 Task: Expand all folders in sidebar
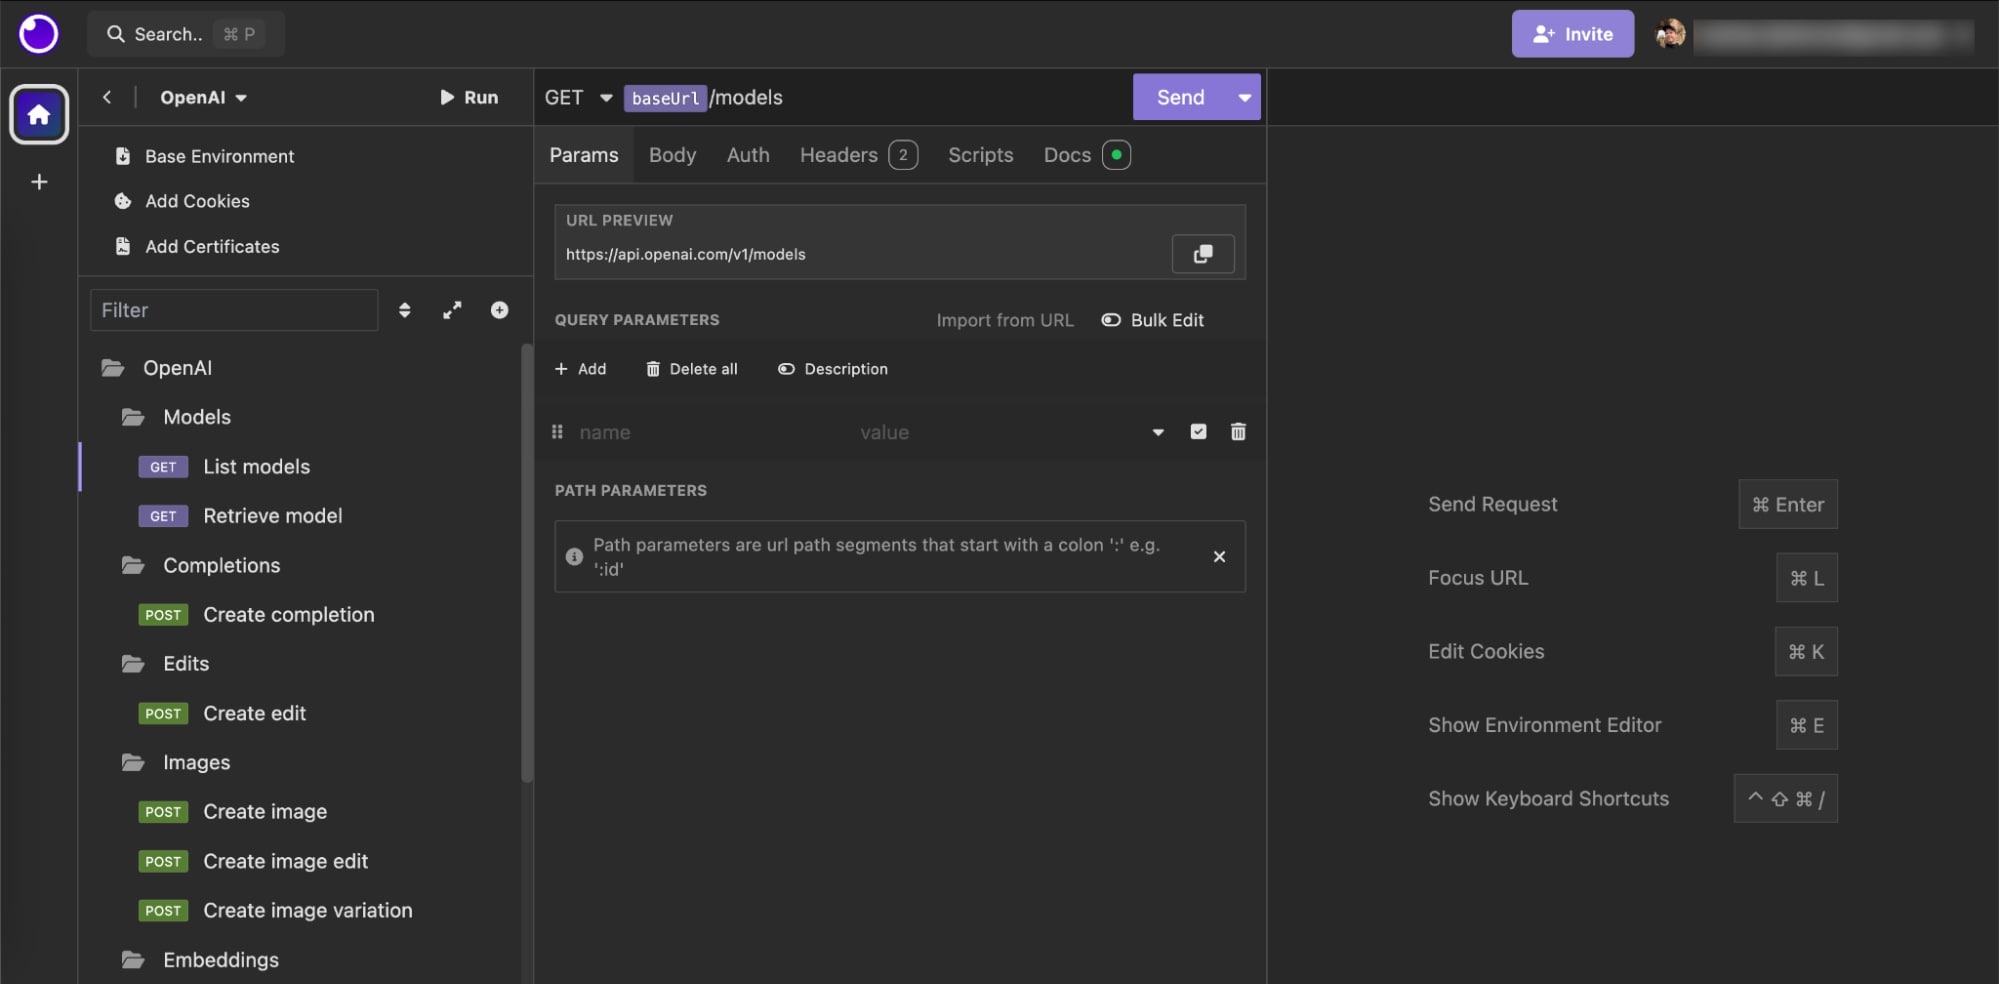pyautogui.click(x=452, y=310)
